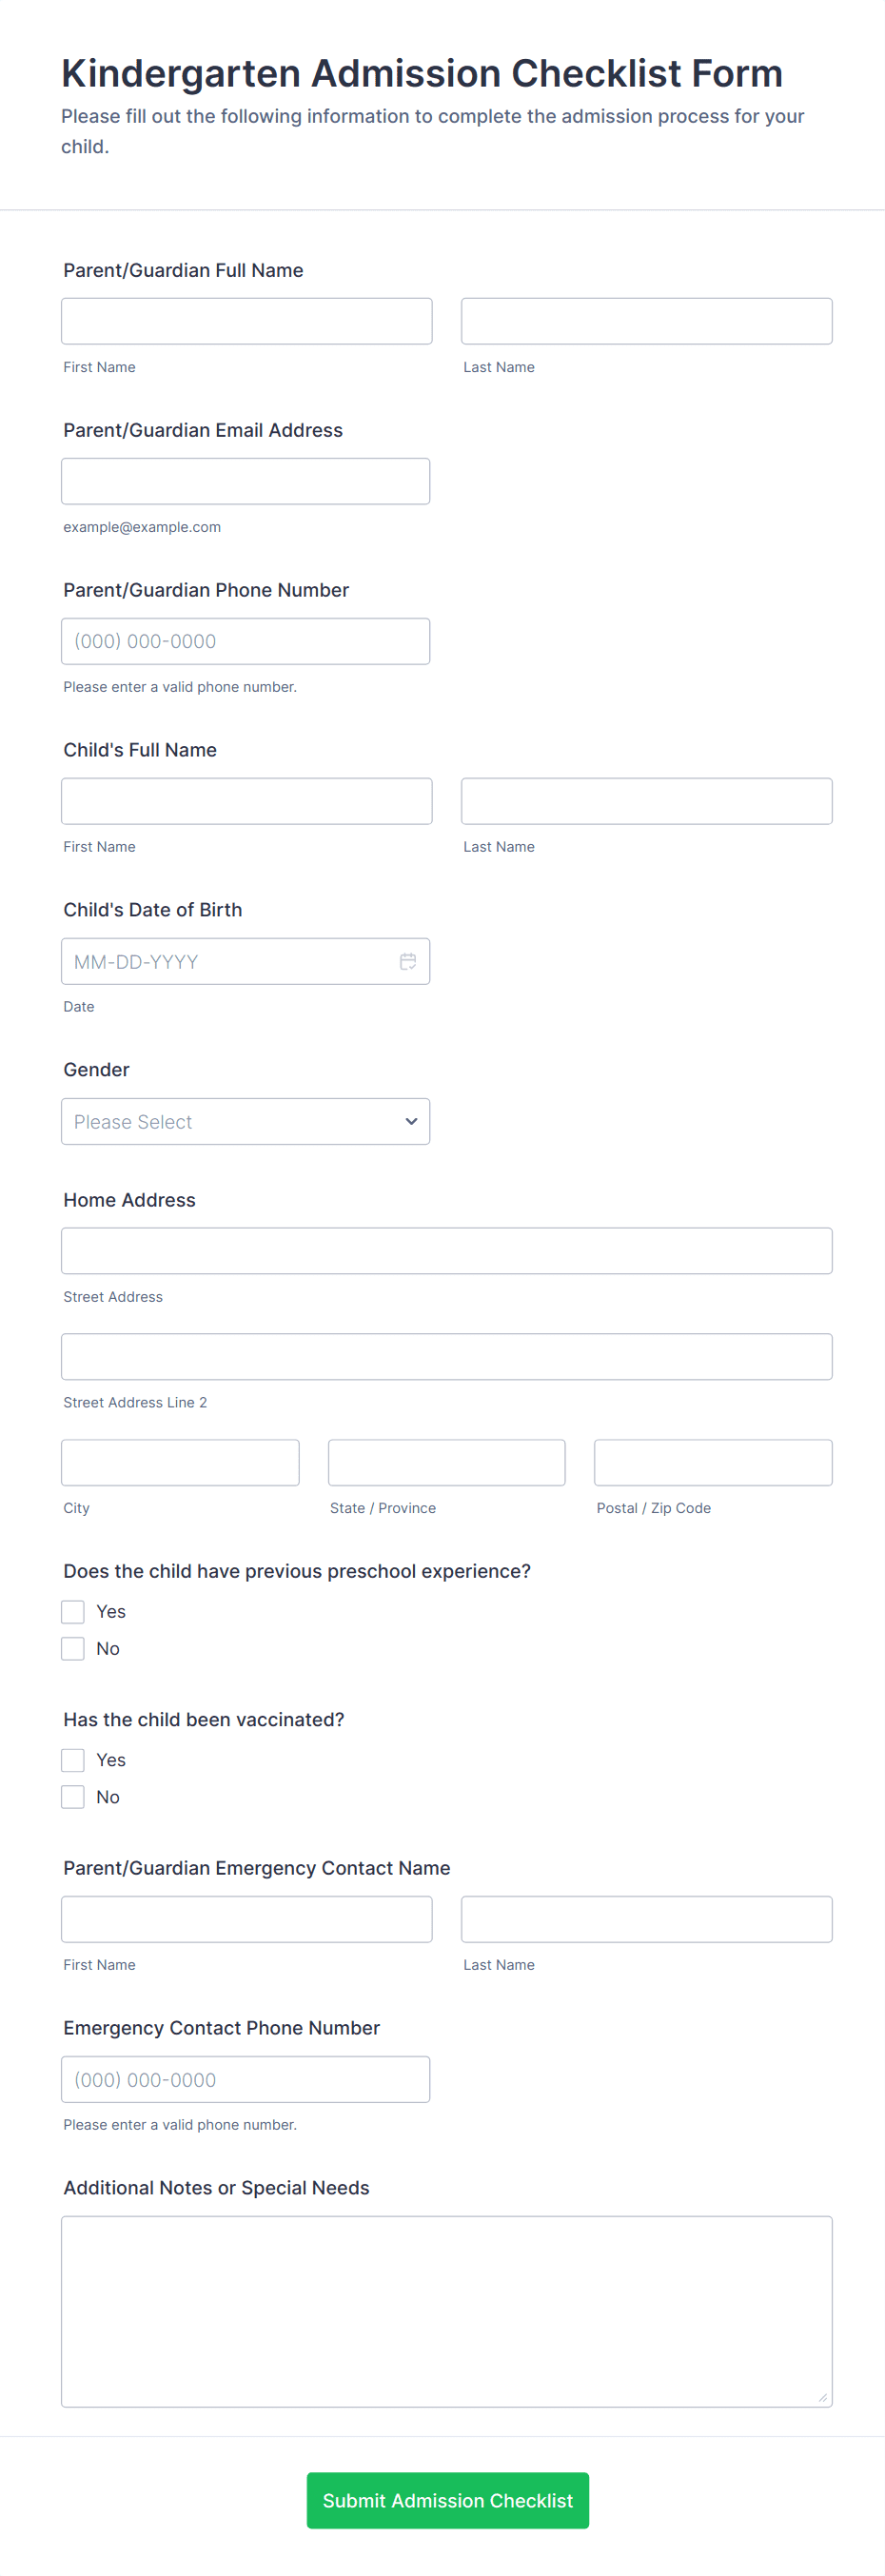Select the Child's Date of Birth input

pyautogui.click(x=246, y=961)
